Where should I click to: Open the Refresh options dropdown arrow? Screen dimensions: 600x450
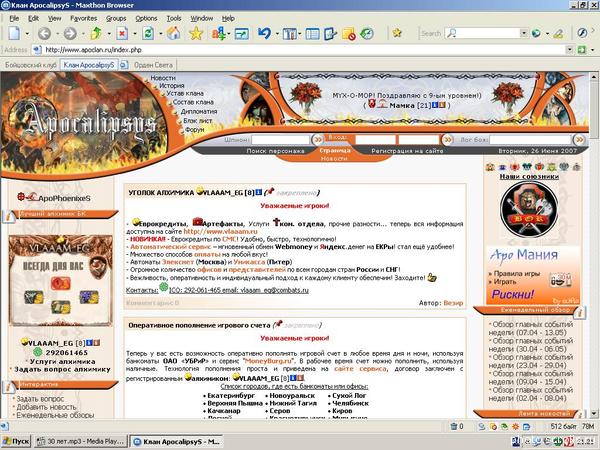(160, 34)
